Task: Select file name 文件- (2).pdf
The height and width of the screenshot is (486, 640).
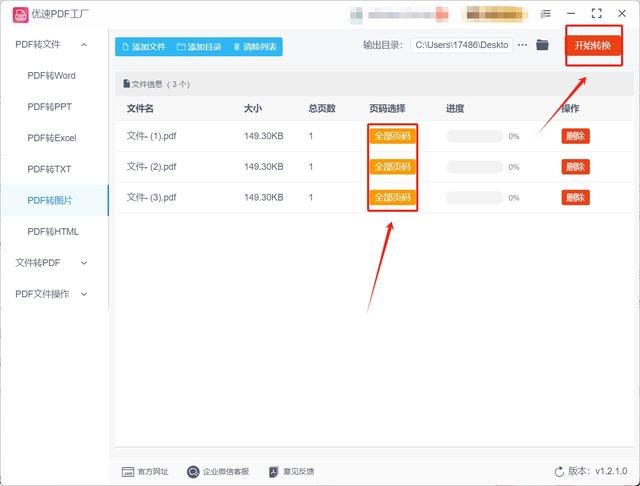Action: click(x=151, y=166)
